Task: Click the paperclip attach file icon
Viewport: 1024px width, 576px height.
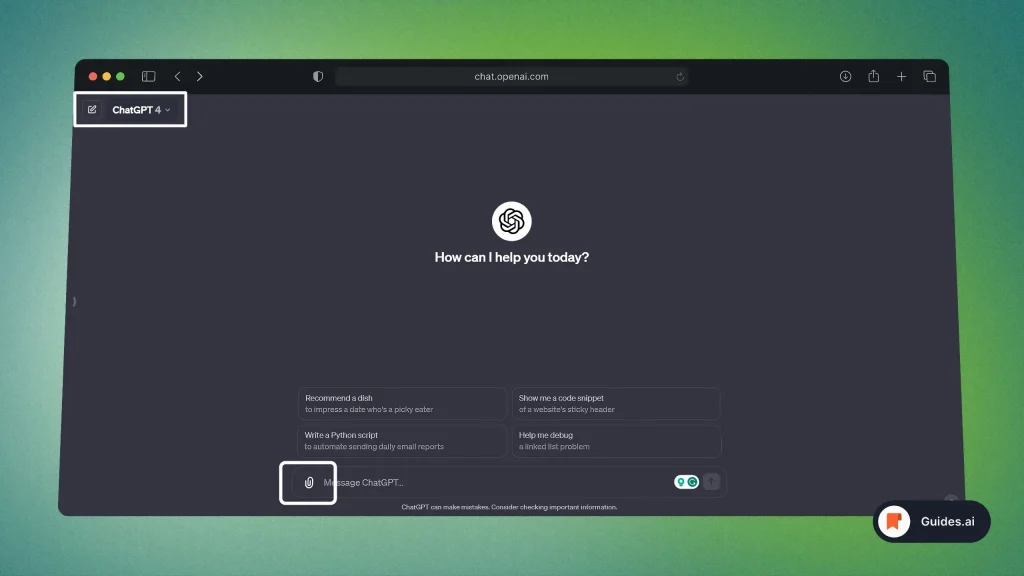Action: (309, 483)
